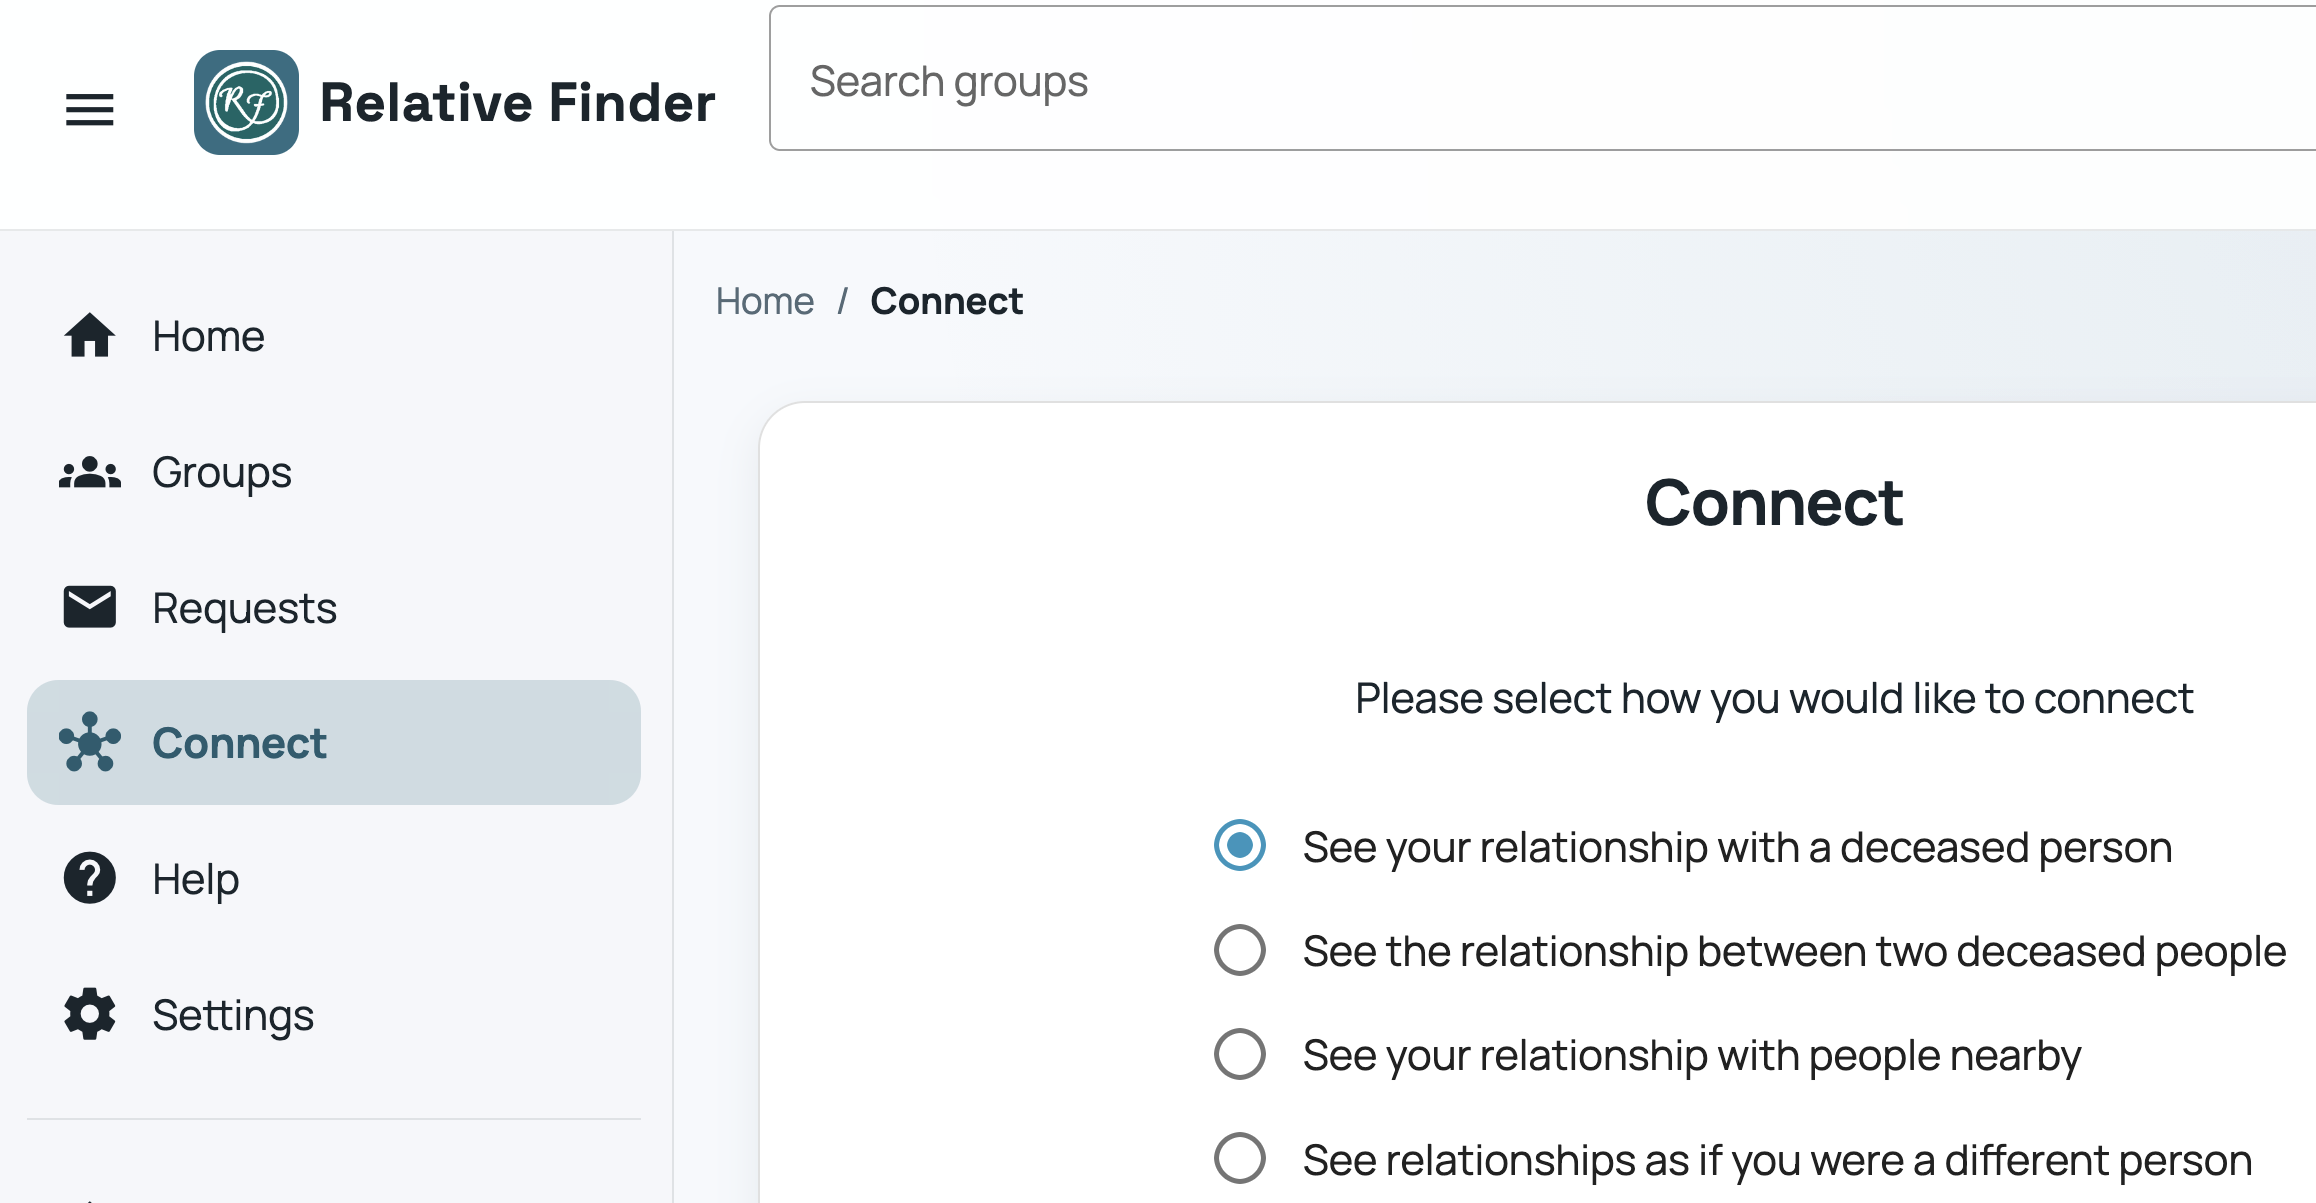Viewport: 2316px width, 1203px height.
Task: Select relationship between two deceased people
Action: pyautogui.click(x=1240, y=950)
